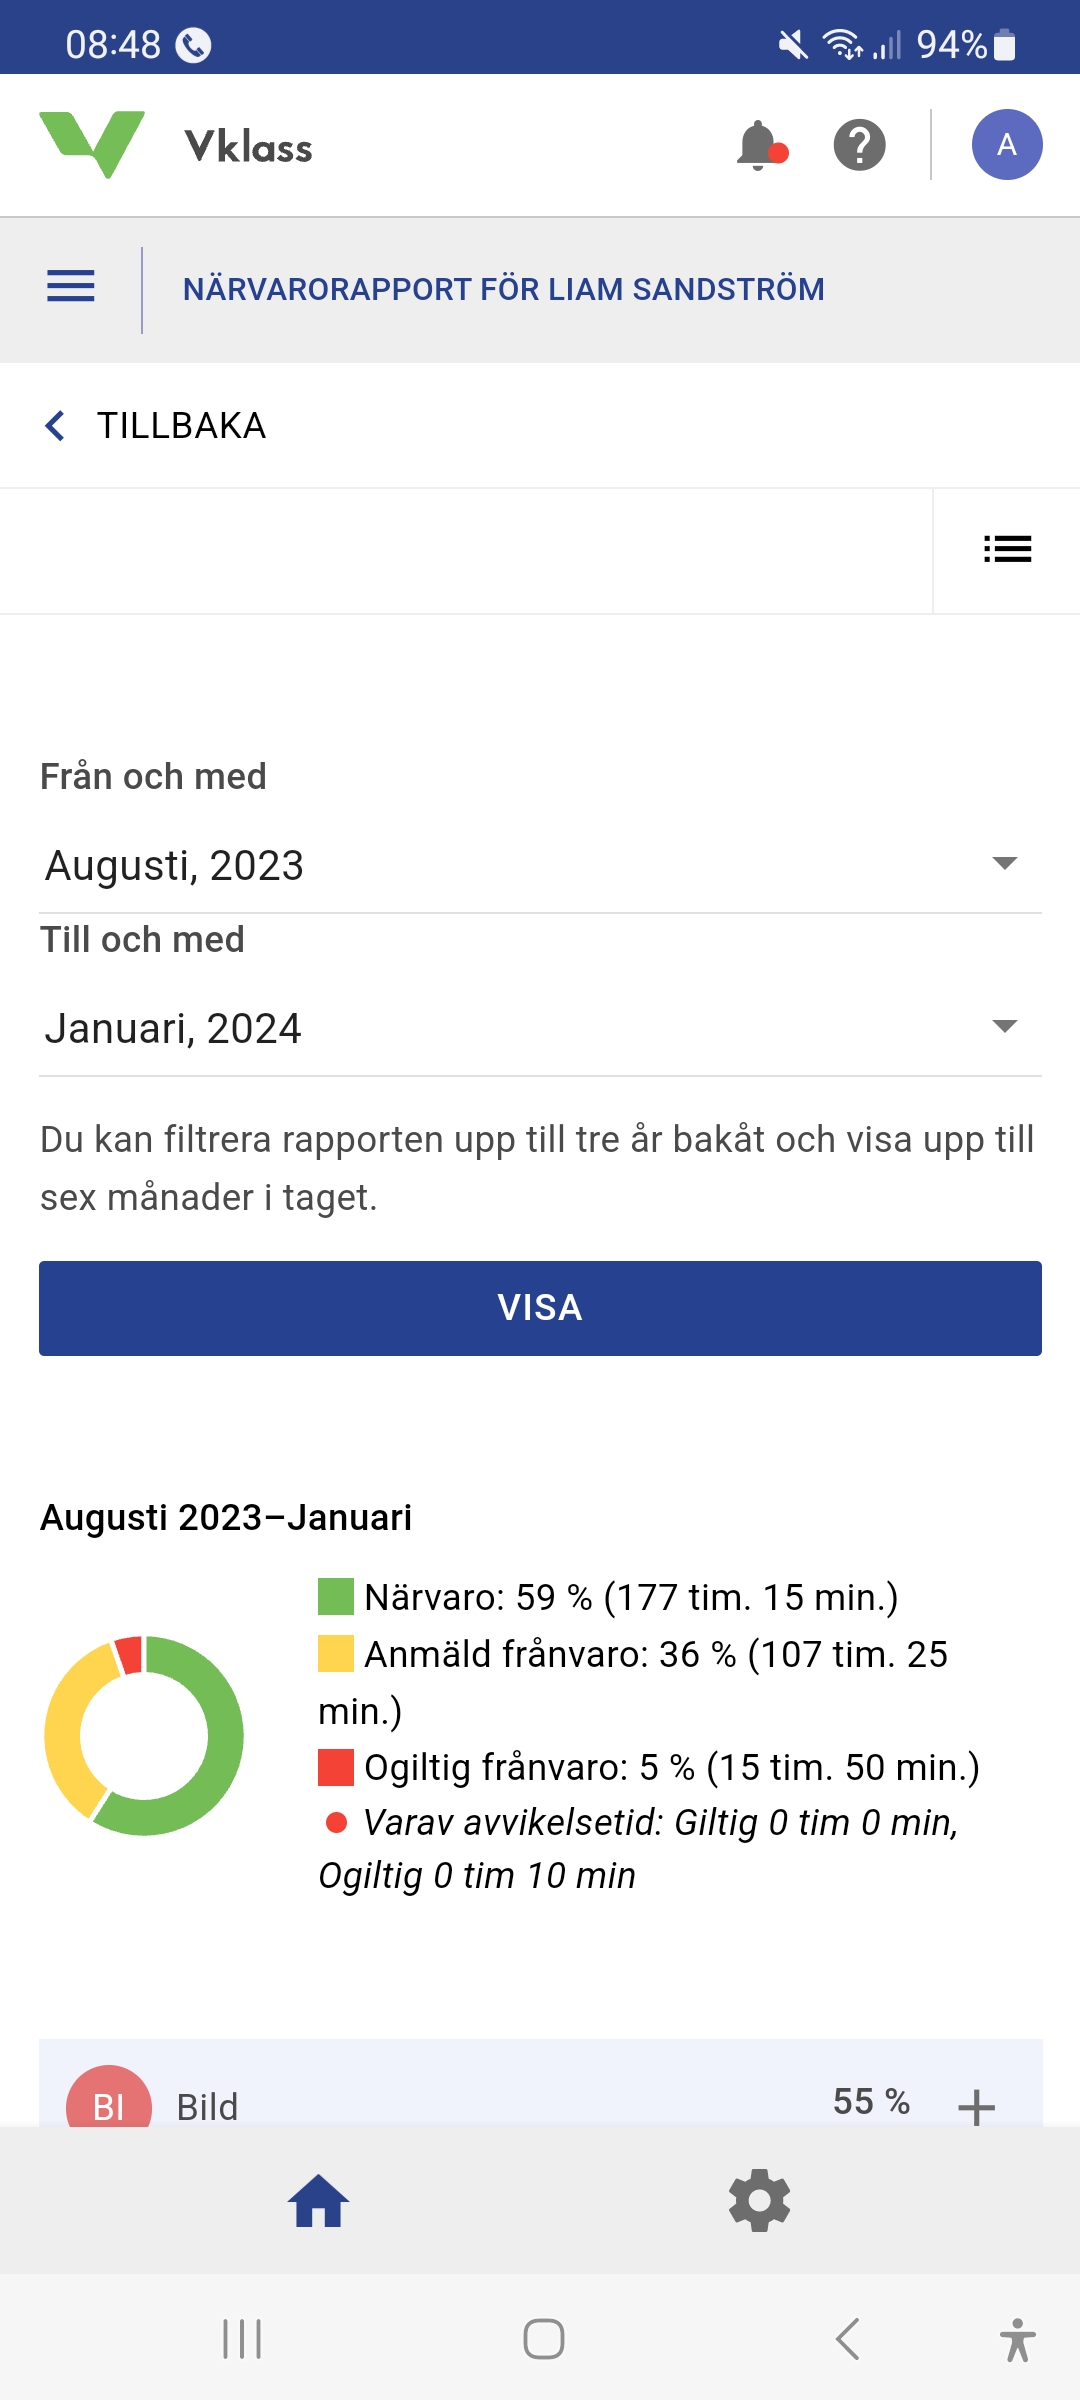This screenshot has height=2400, width=1080.
Task: Open the list view options icon
Action: (x=1007, y=549)
